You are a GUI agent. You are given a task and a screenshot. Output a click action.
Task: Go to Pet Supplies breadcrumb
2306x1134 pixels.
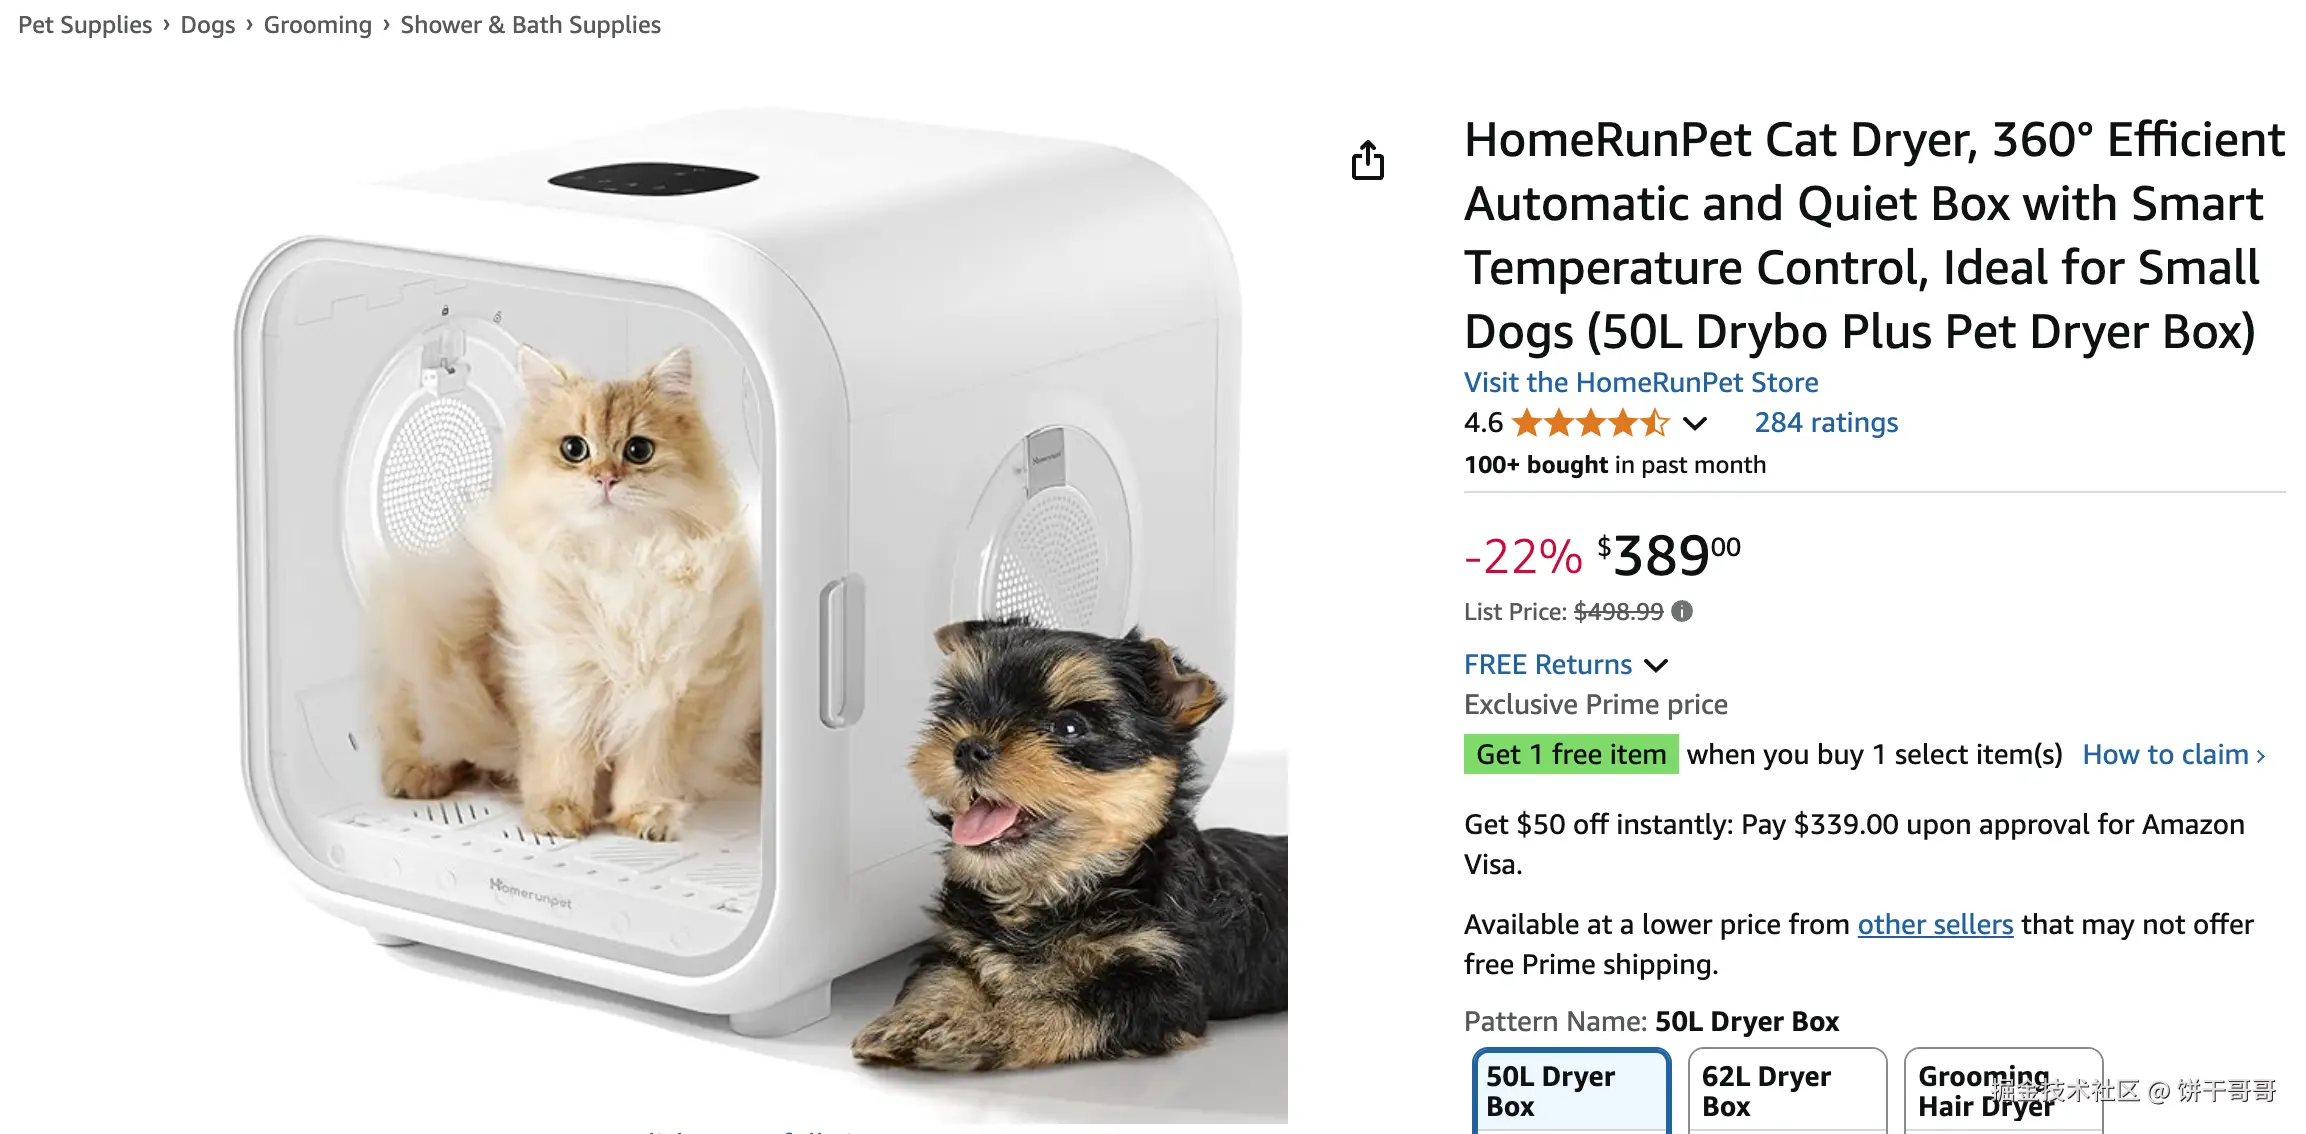click(x=85, y=25)
